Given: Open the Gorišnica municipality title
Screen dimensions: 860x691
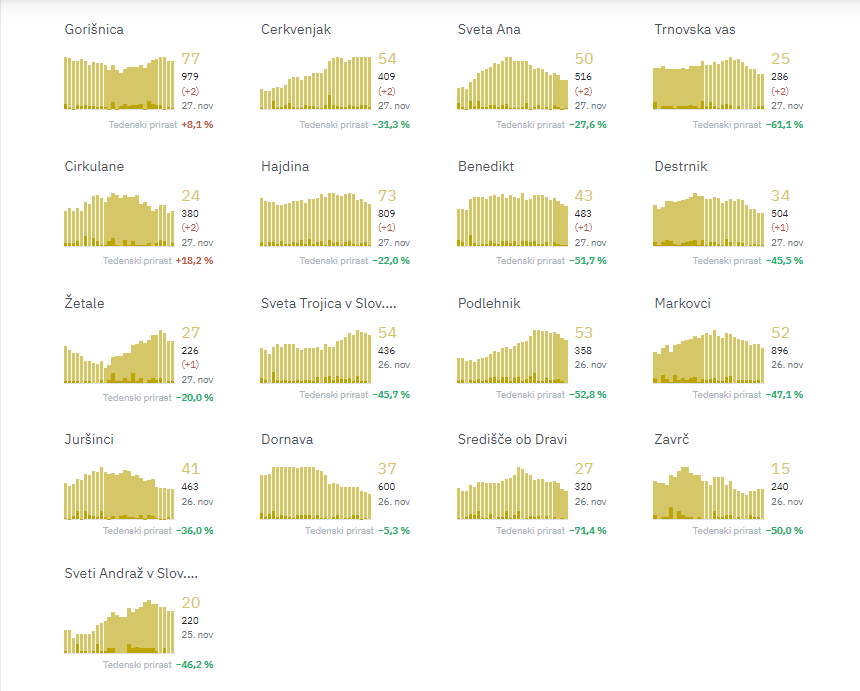Looking at the screenshot, I should click(94, 30).
